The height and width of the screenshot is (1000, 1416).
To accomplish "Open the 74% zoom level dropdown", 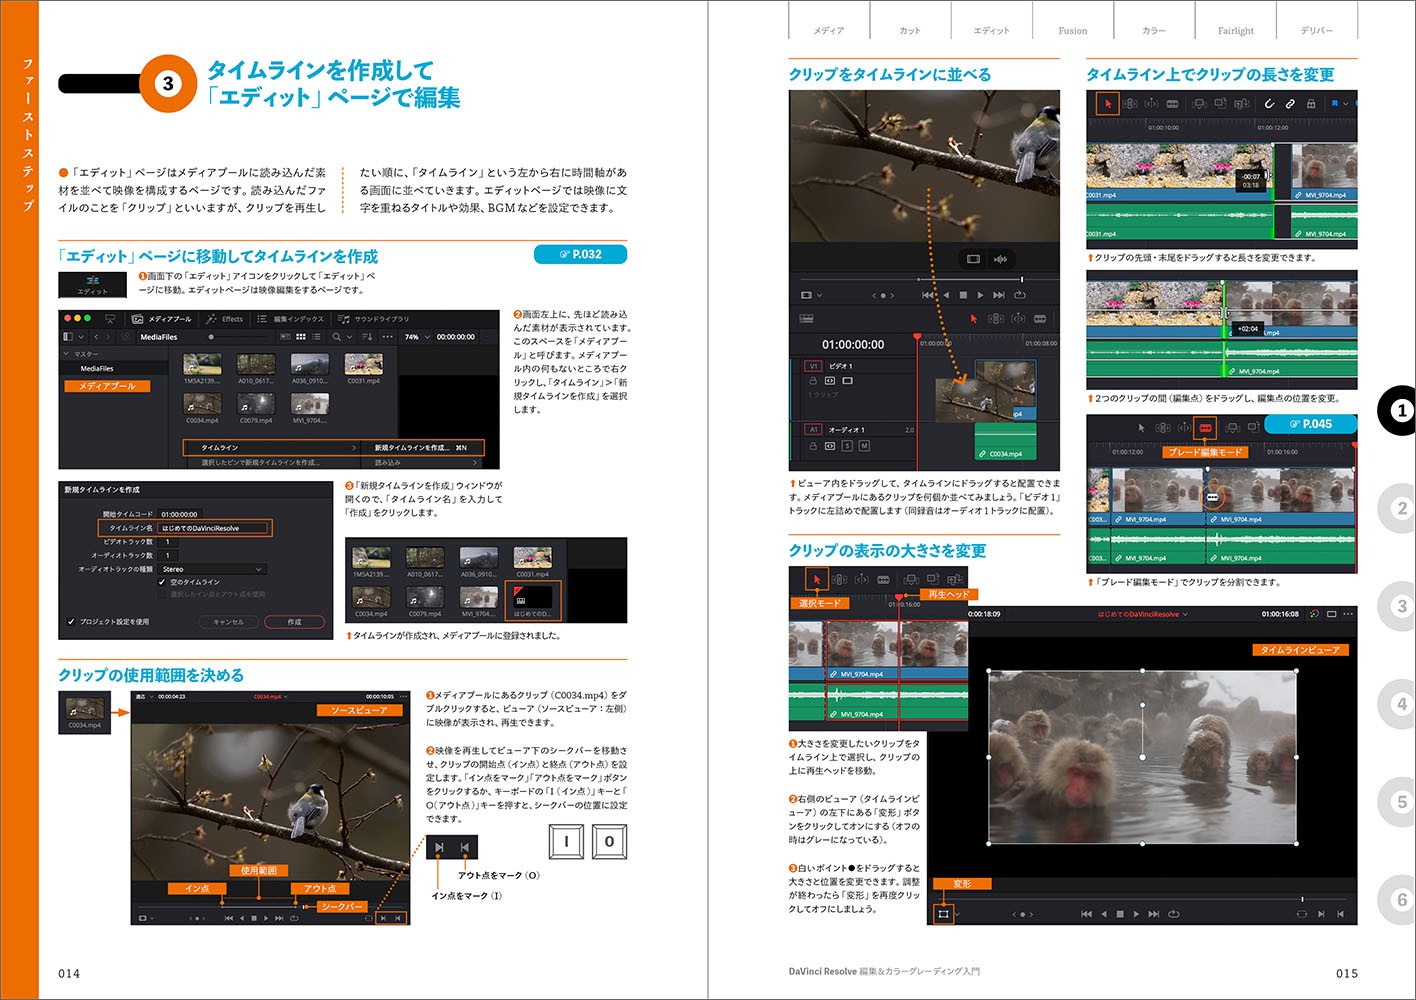I will point(415,337).
